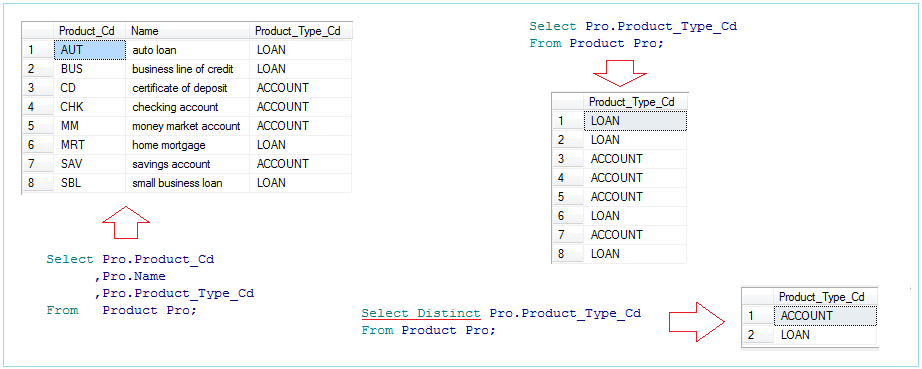Select row header 1 beside AUT
Image resolution: width=922 pixels, height=369 pixels.
pos(38,50)
